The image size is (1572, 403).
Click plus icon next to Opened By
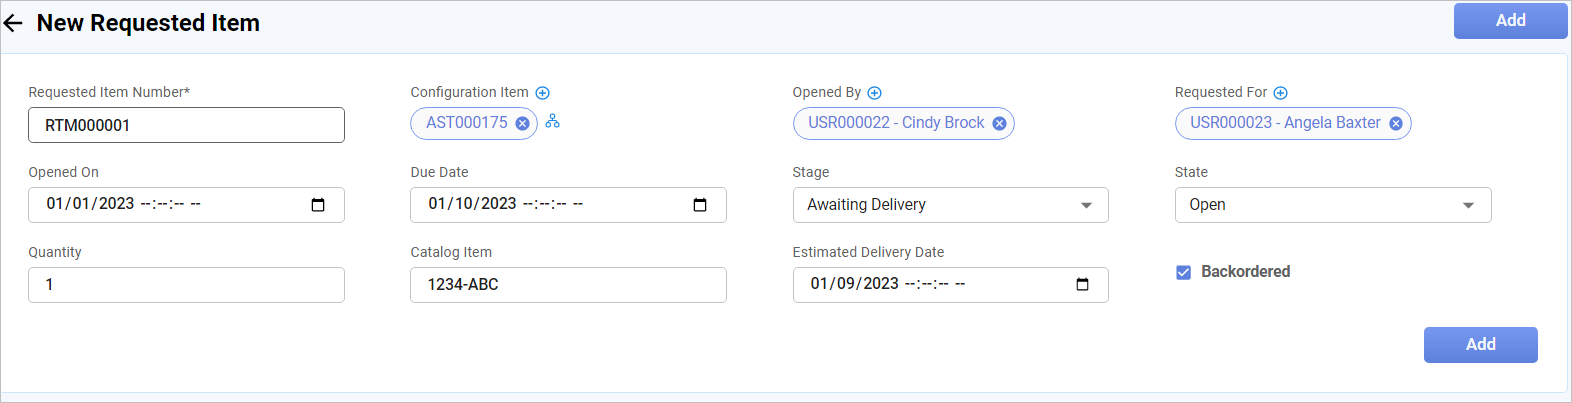pyautogui.click(x=875, y=93)
